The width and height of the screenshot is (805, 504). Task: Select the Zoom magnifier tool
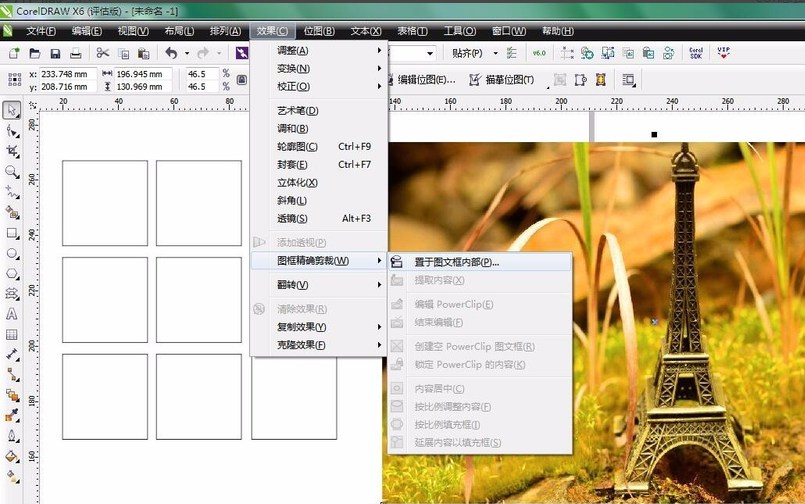pos(12,171)
